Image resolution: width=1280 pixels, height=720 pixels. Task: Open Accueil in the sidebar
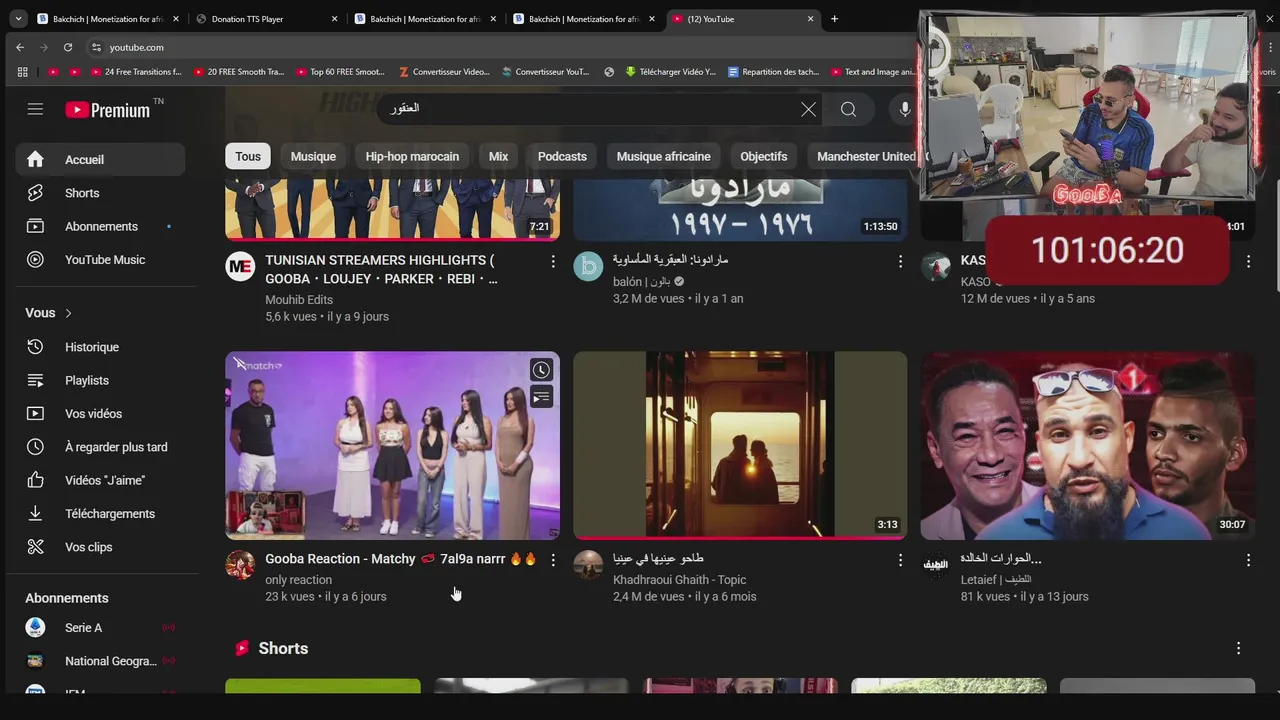pos(100,159)
